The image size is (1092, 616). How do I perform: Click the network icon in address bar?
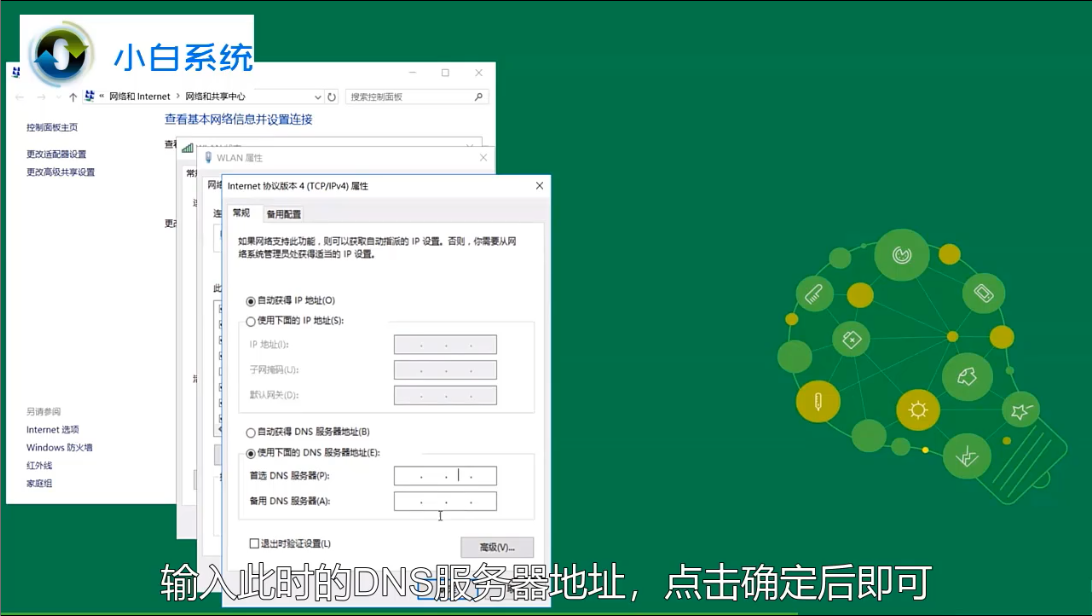point(89,96)
